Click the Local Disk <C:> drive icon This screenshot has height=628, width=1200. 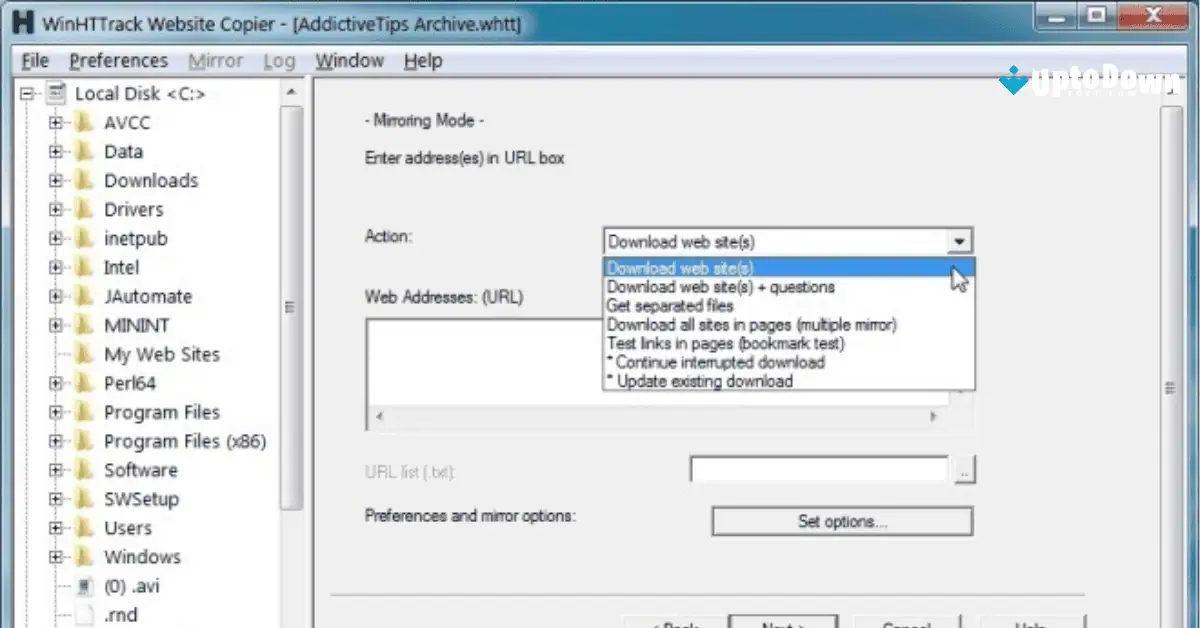tap(55, 93)
